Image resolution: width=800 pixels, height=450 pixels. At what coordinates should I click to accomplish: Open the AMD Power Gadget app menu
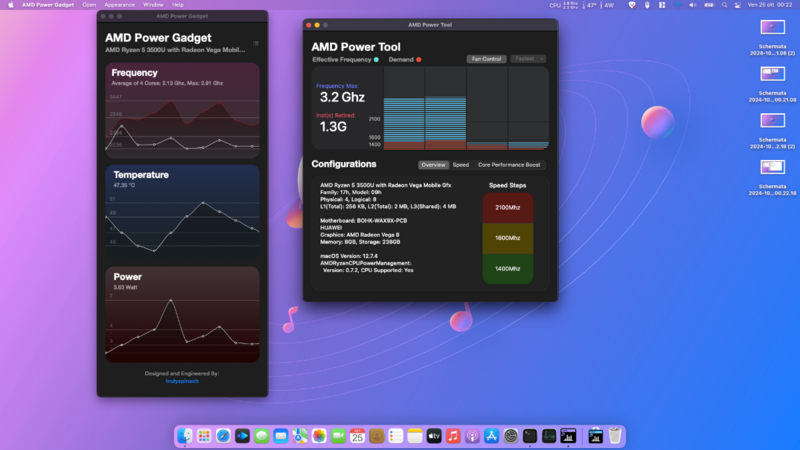point(48,5)
